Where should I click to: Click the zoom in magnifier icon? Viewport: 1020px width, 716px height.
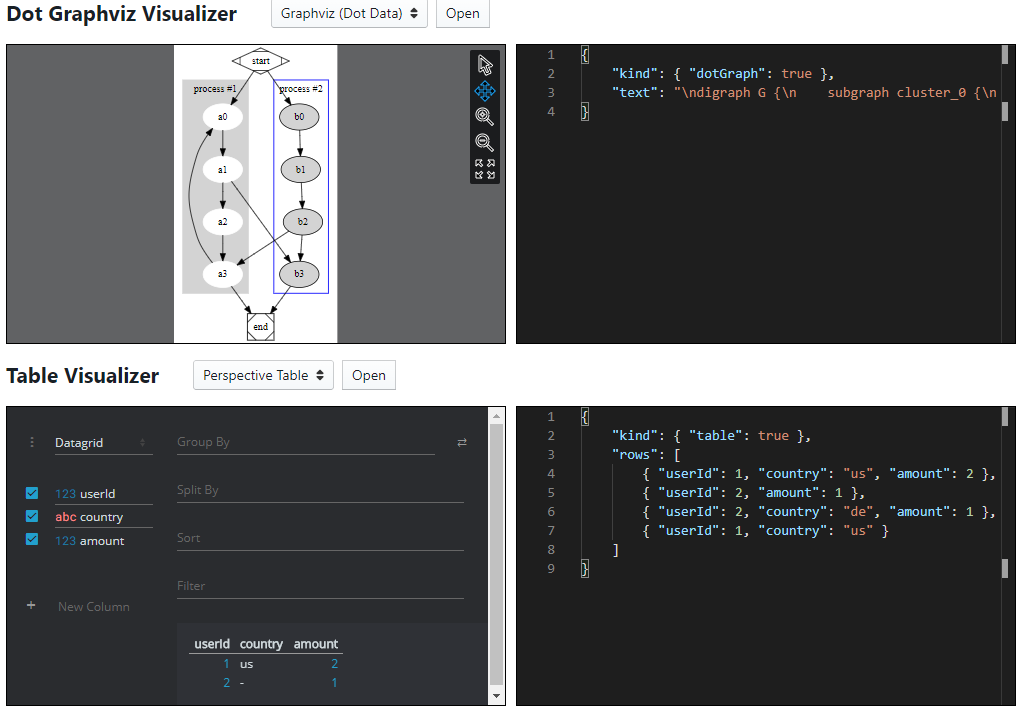point(485,116)
